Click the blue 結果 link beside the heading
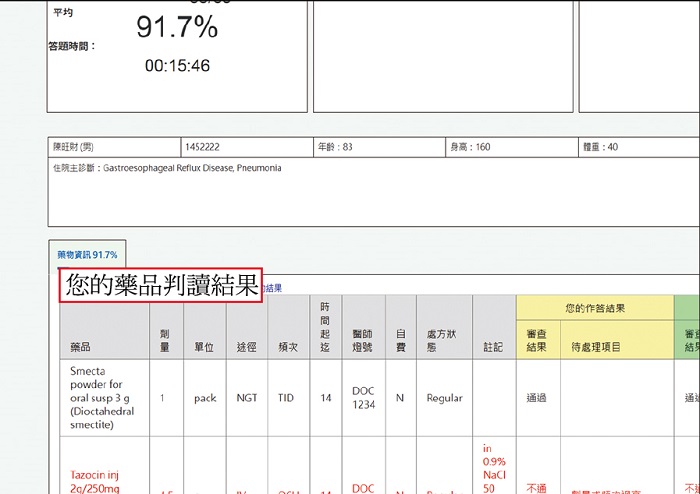700x494 pixels. tap(272, 287)
